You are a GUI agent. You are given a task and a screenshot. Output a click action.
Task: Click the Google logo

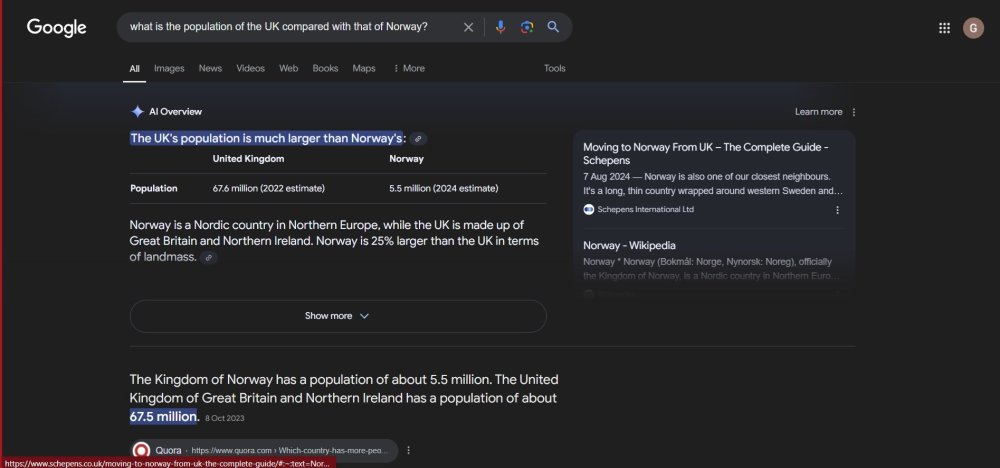click(56, 27)
